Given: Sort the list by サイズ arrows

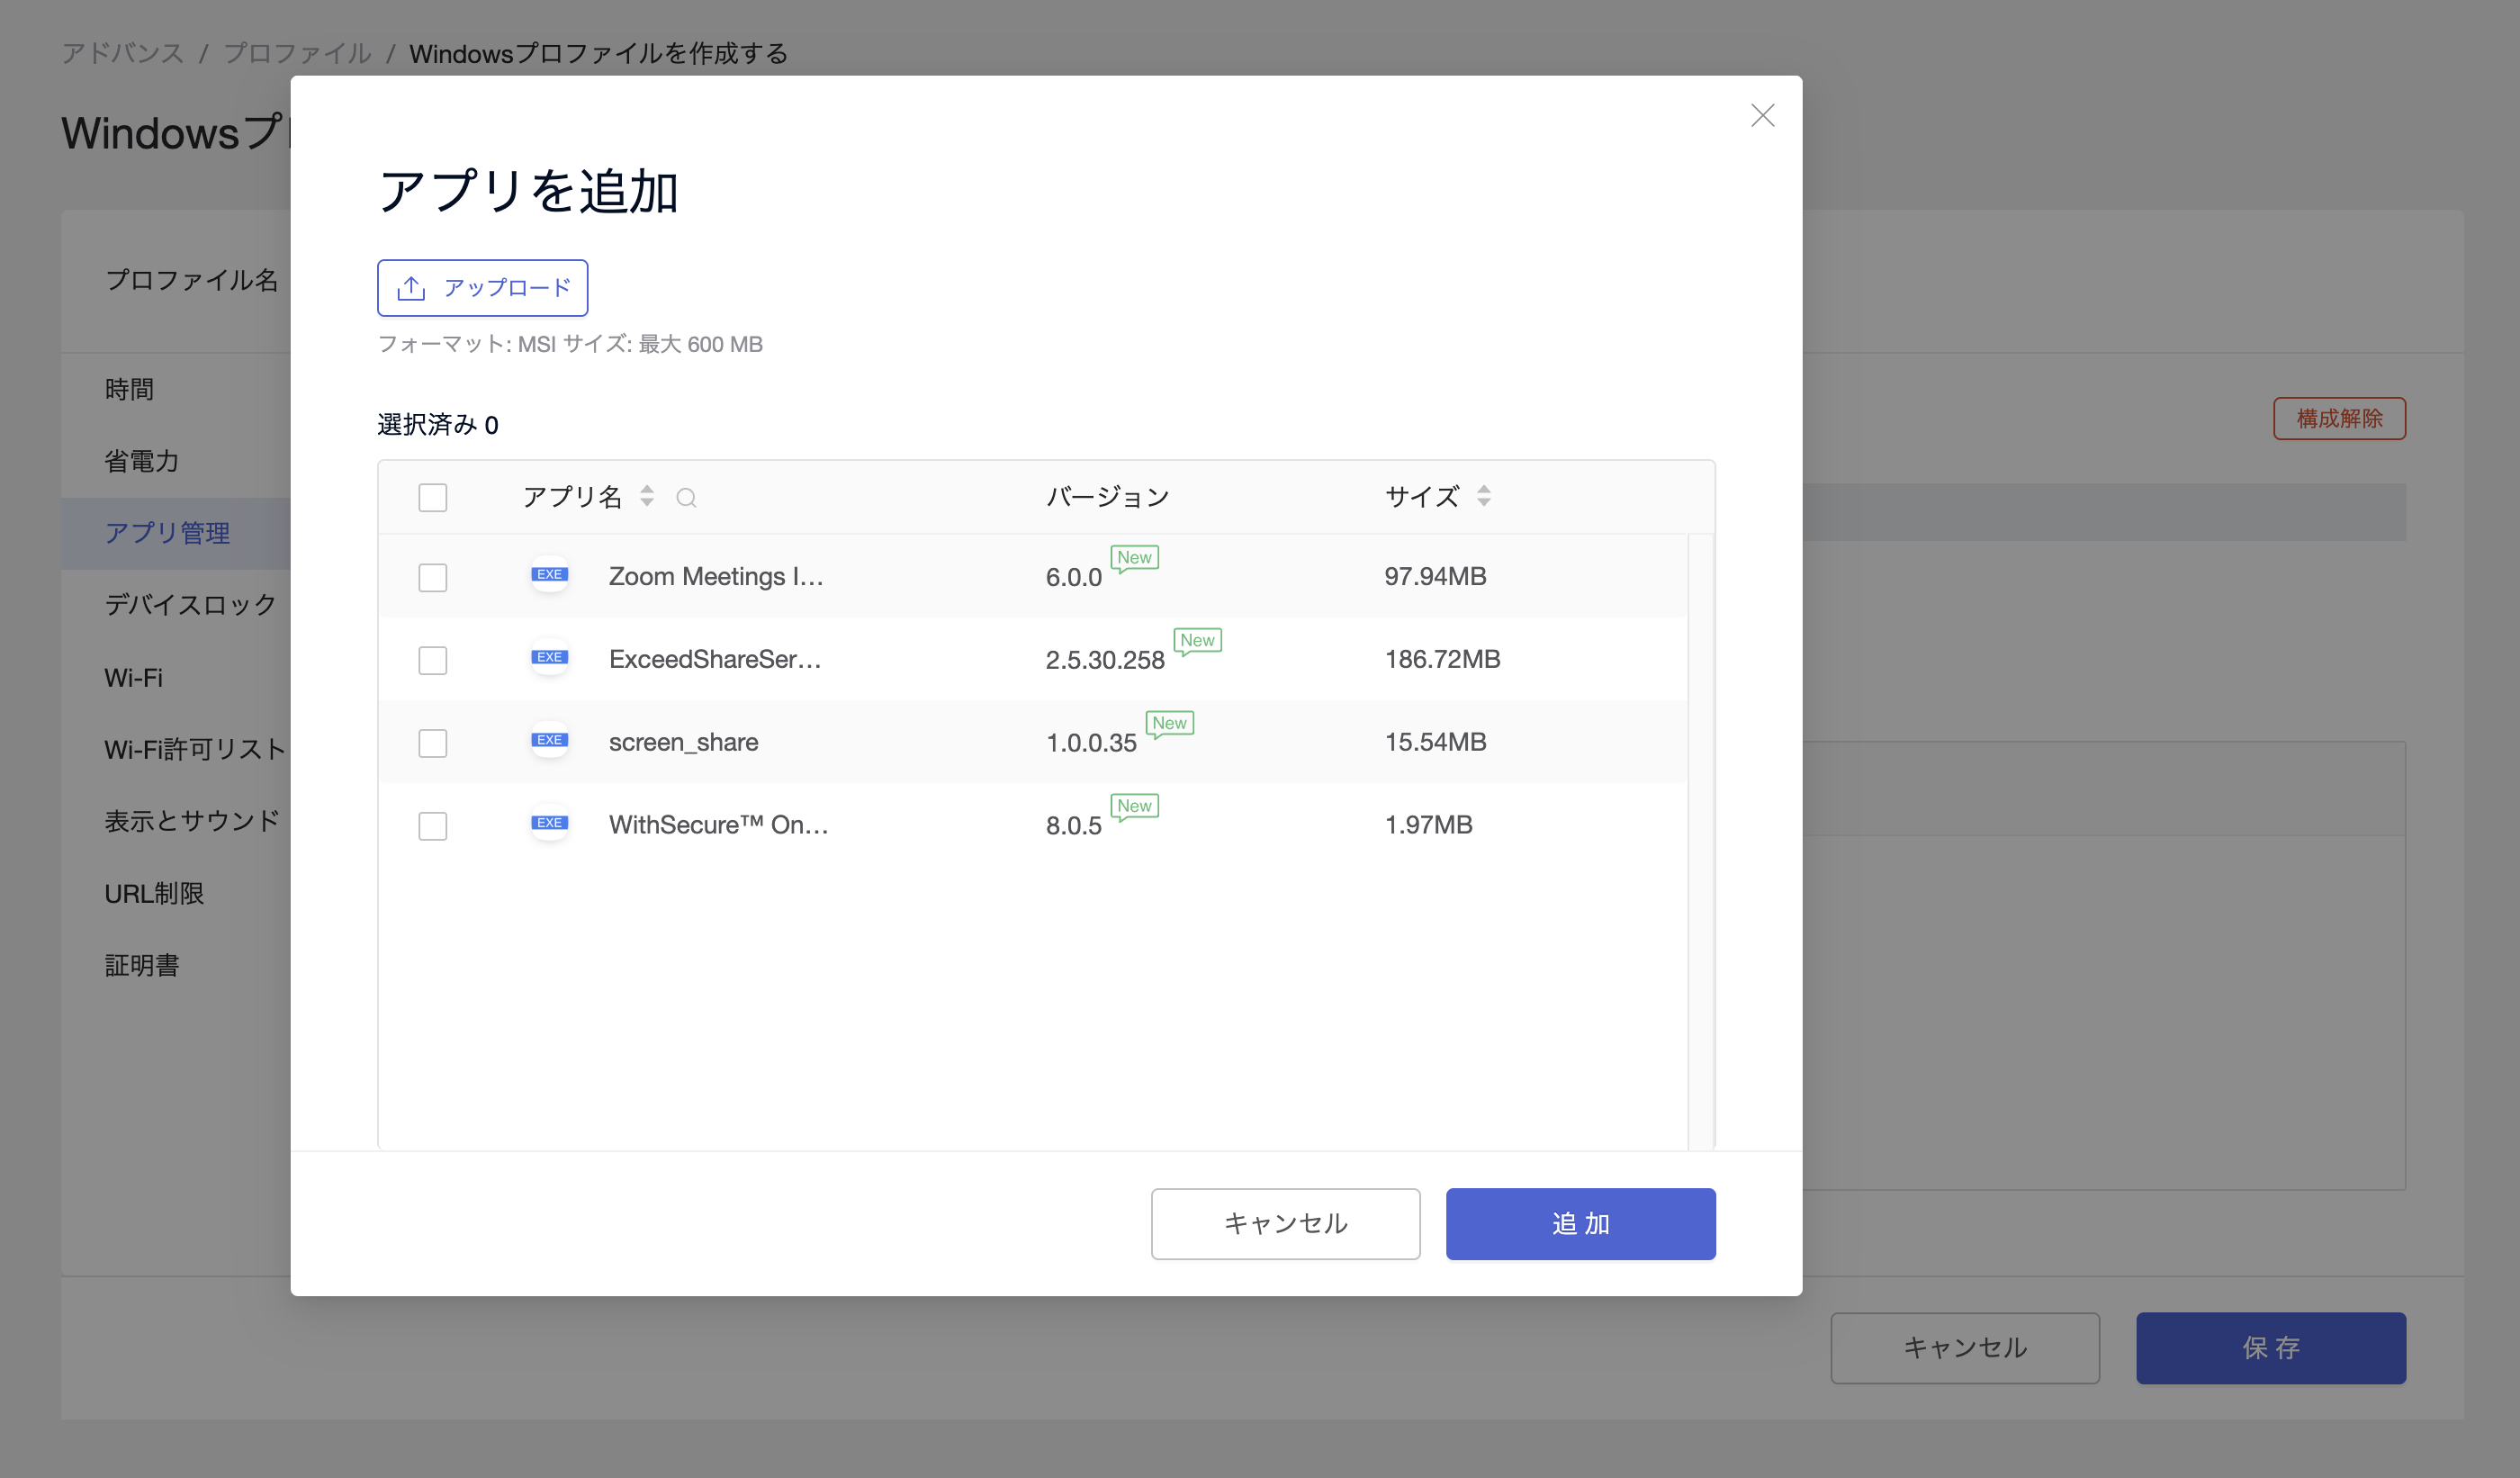Looking at the screenshot, I should [1483, 496].
